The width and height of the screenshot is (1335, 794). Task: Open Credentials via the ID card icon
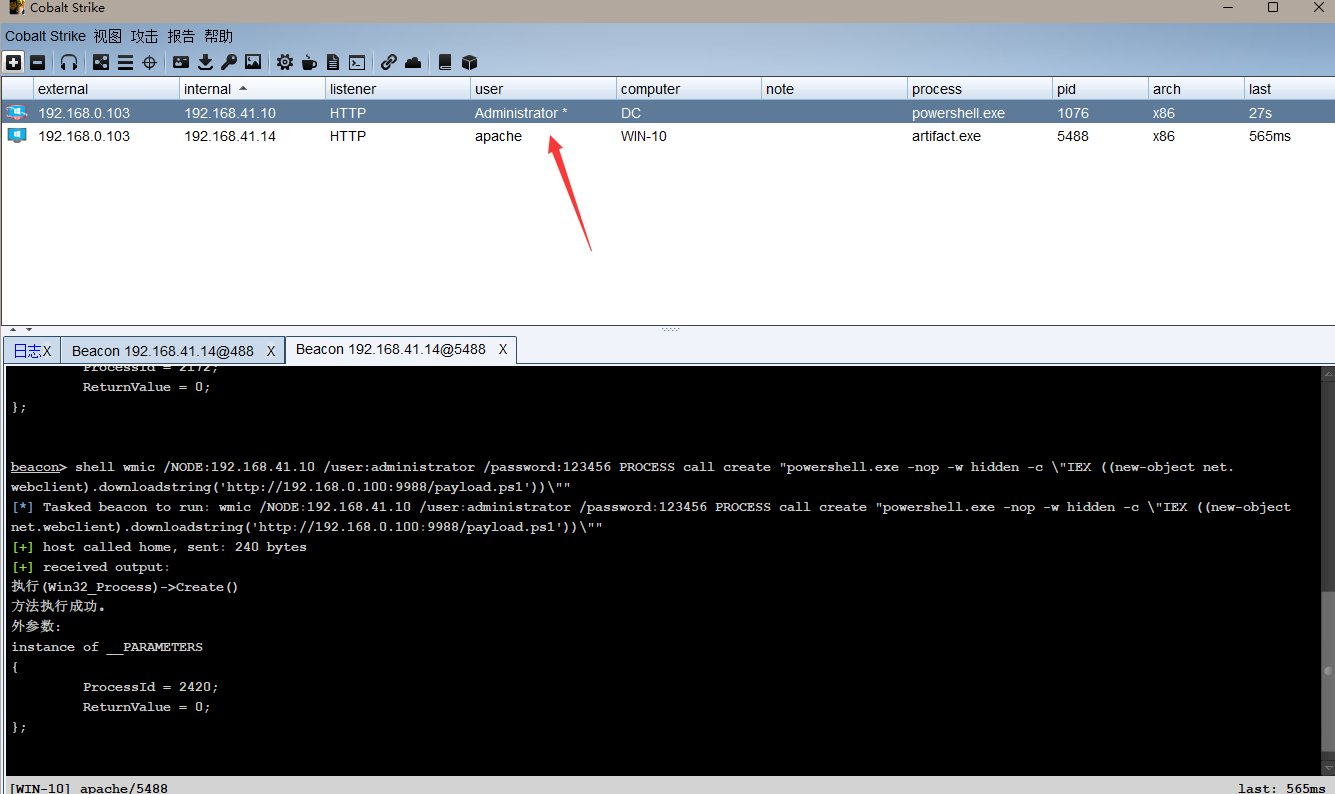click(x=181, y=62)
